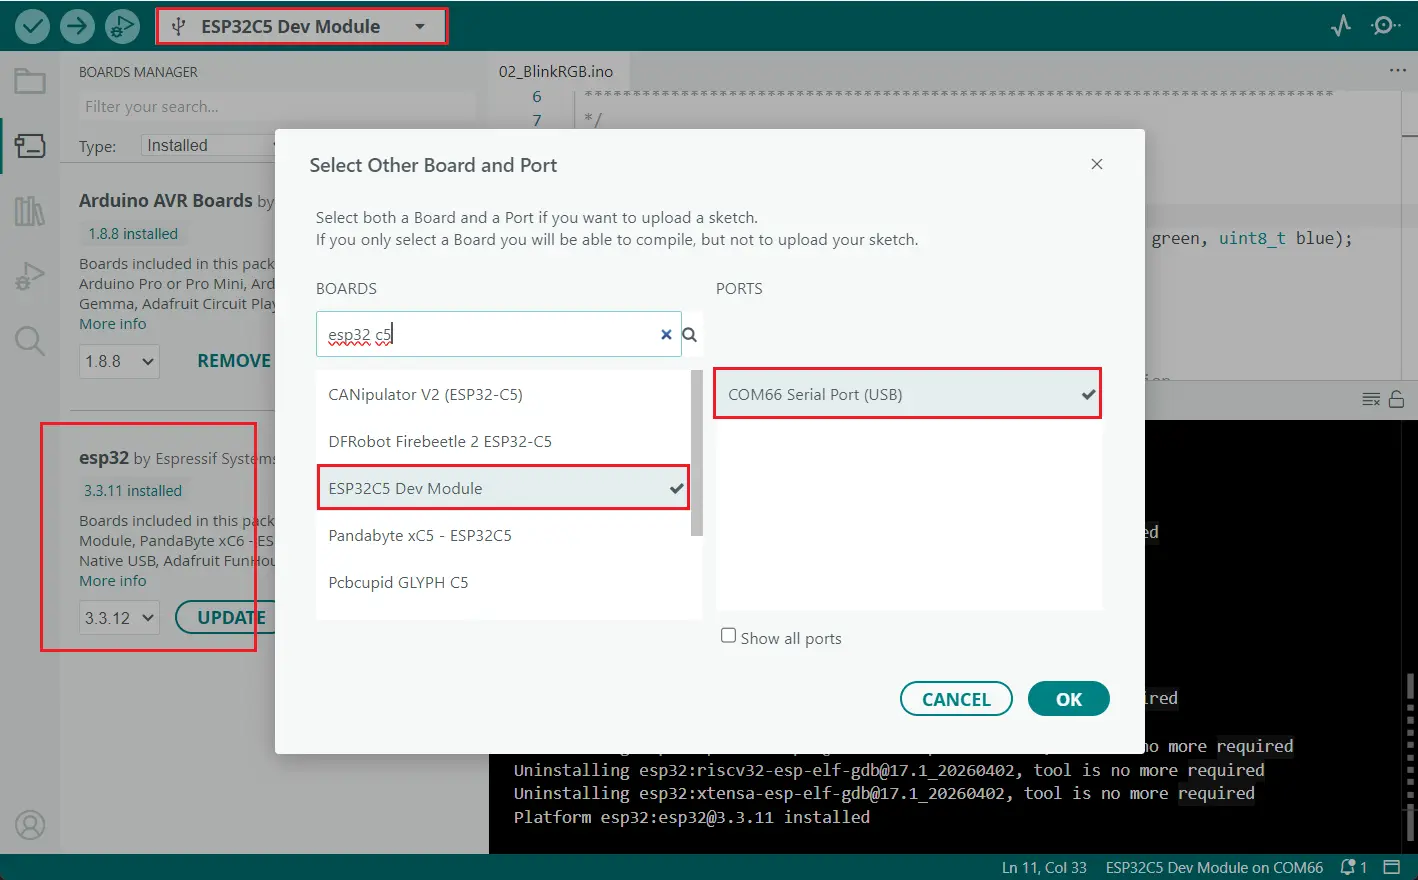Click the output toggle word-wrap icon

(x=1371, y=400)
